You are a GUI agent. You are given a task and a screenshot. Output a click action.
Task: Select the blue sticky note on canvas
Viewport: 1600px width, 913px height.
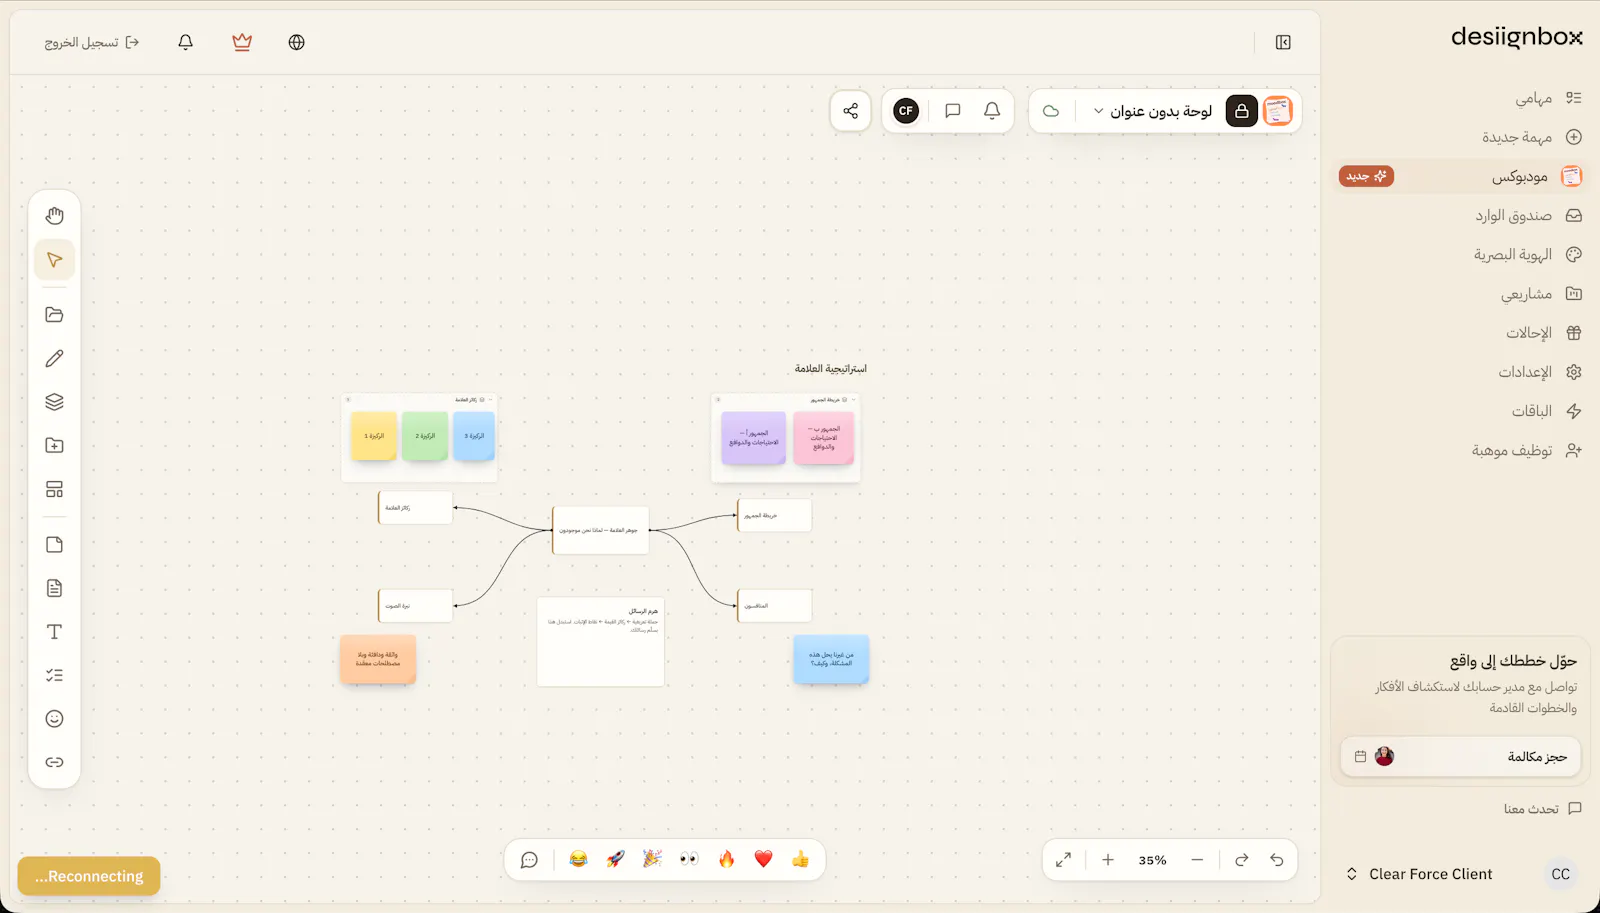(x=831, y=659)
